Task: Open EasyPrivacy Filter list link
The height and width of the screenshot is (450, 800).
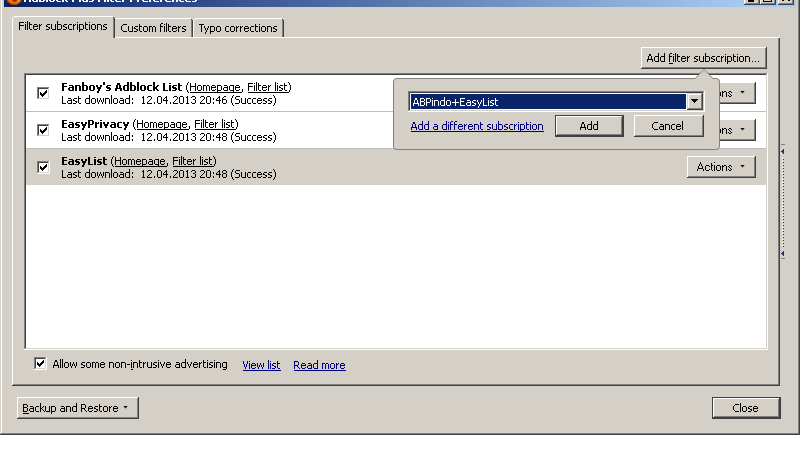Action: [x=215, y=124]
